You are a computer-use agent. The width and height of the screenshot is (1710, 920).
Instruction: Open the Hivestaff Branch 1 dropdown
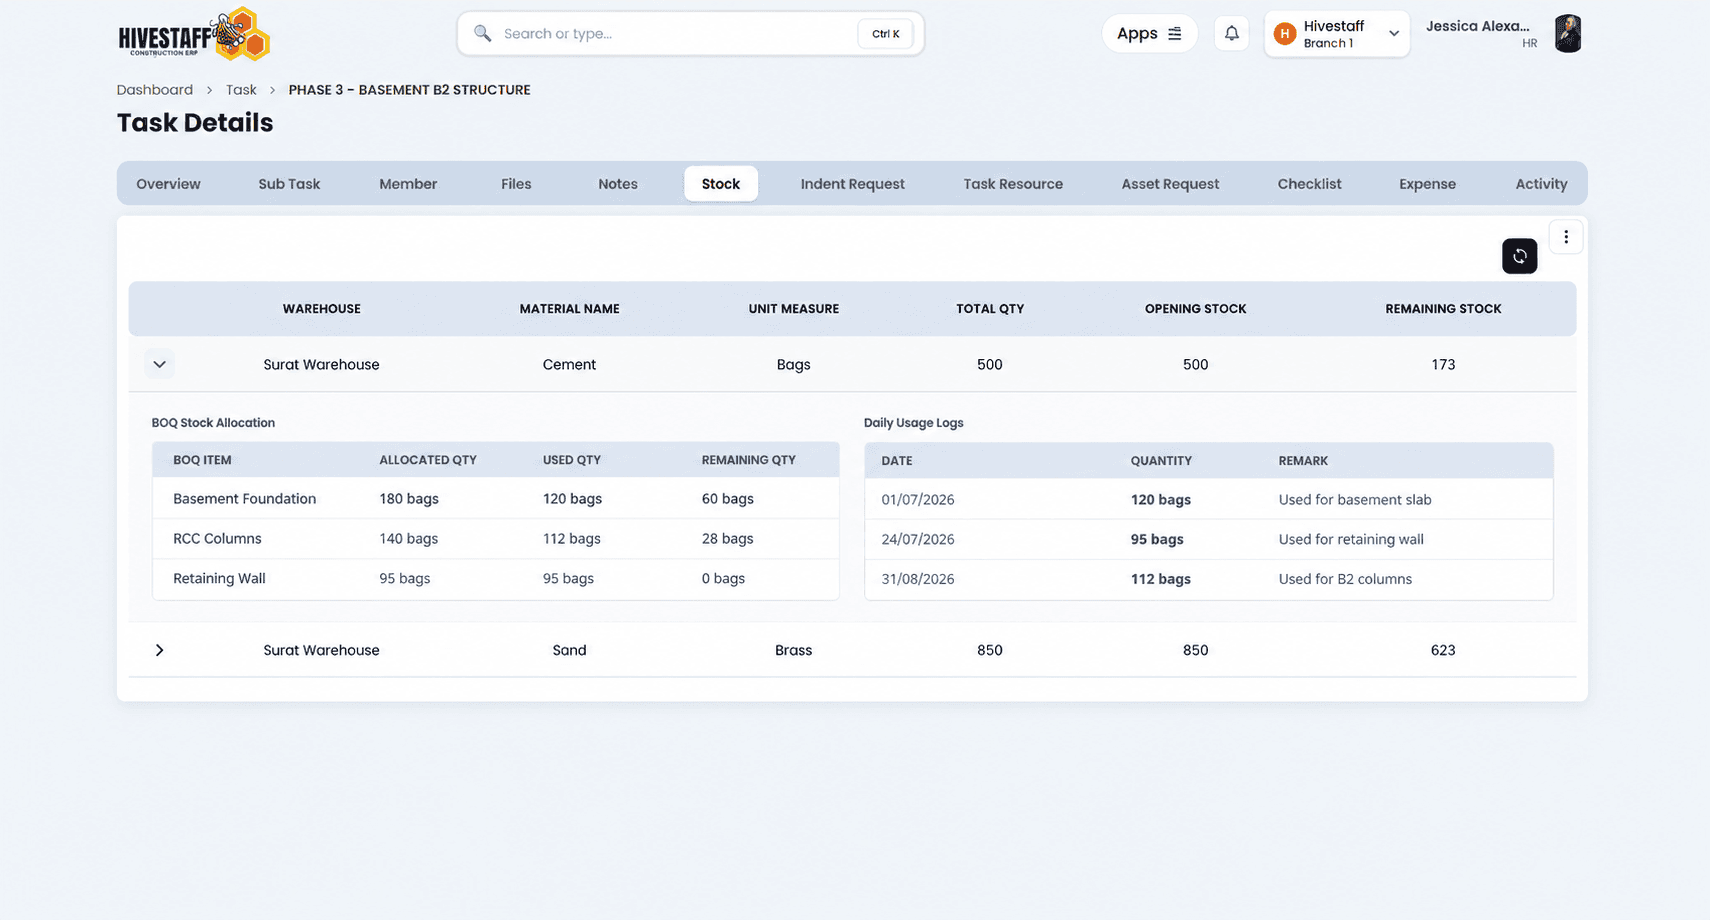coord(1336,34)
